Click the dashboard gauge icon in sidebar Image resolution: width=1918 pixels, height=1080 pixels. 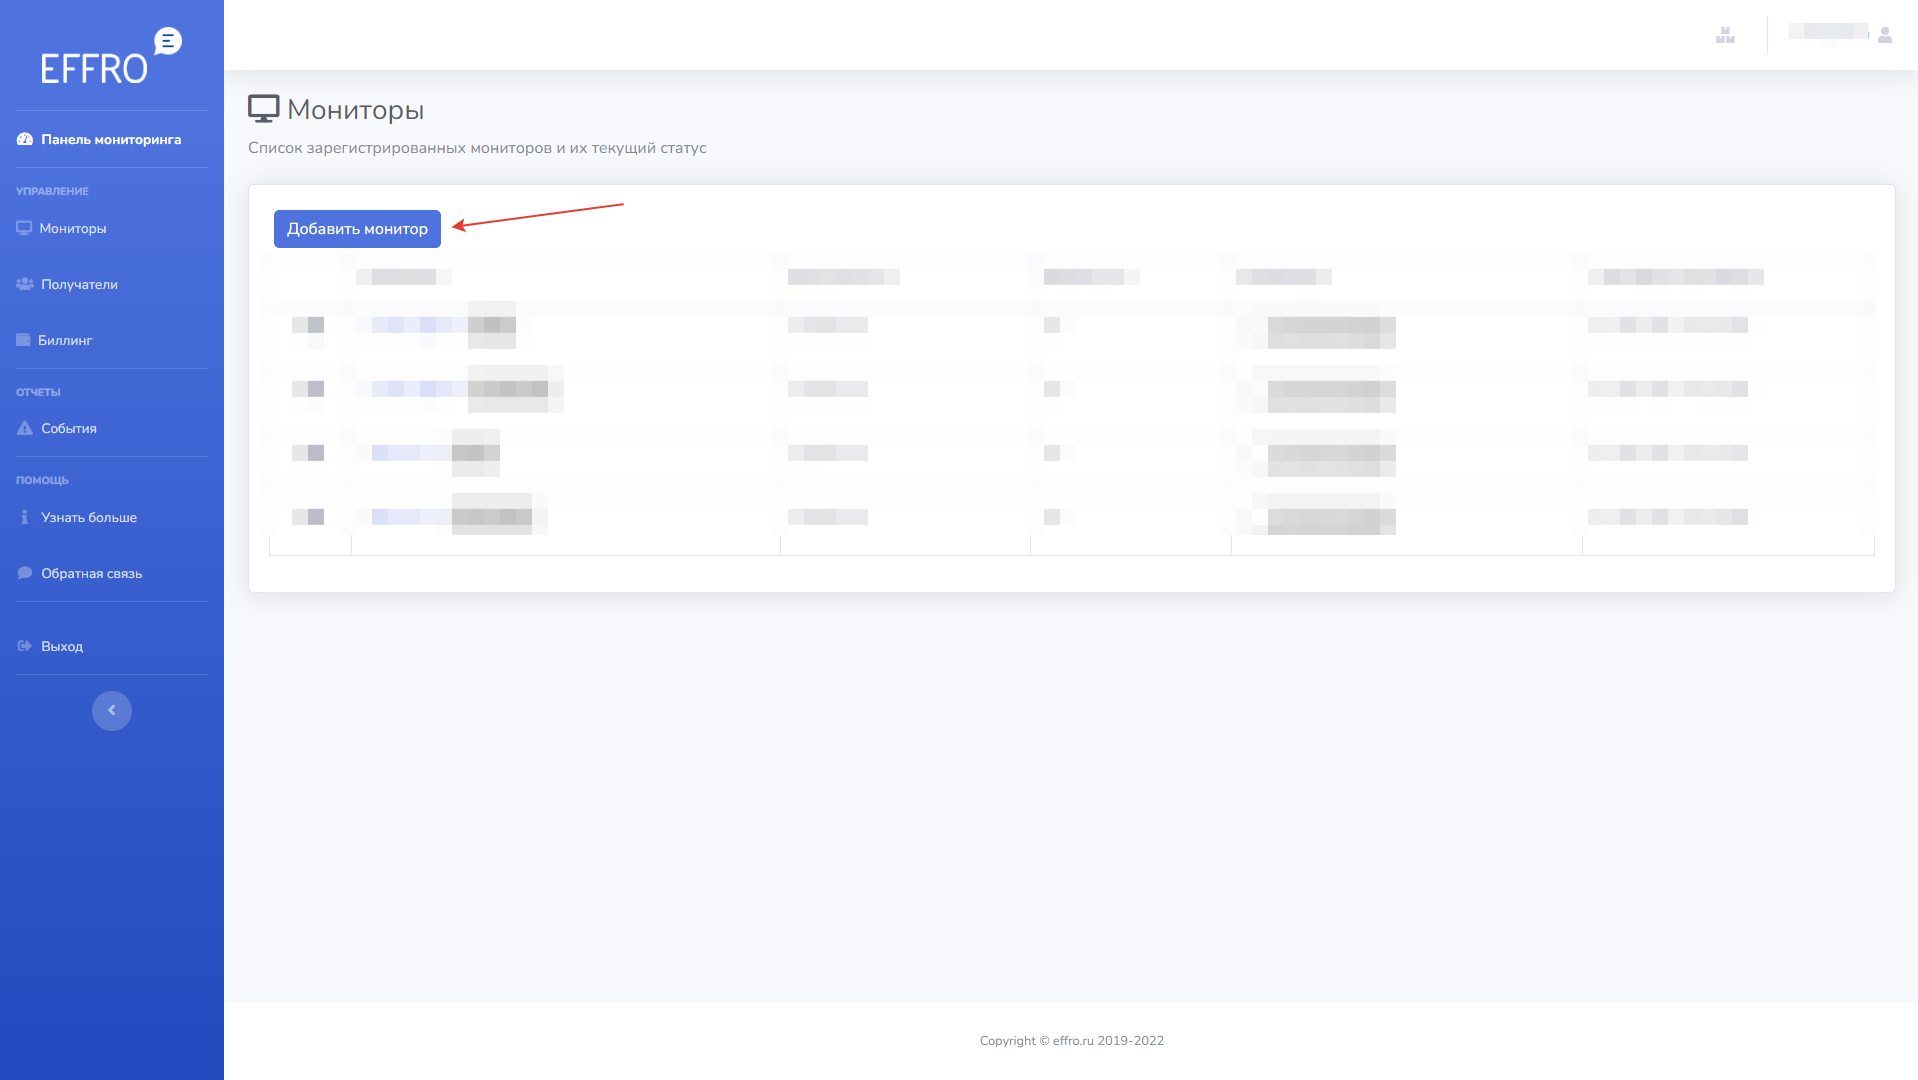point(25,140)
